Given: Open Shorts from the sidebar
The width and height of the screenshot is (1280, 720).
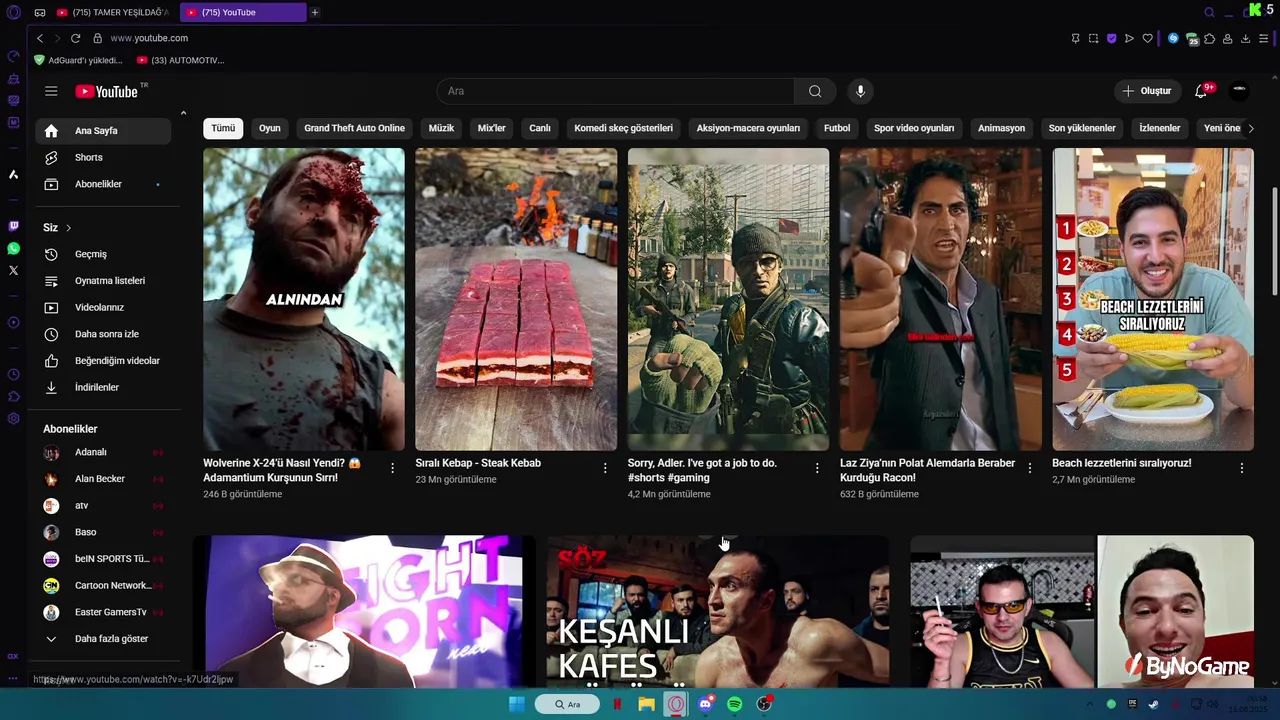Looking at the screenshot, I should click(104, 157).
